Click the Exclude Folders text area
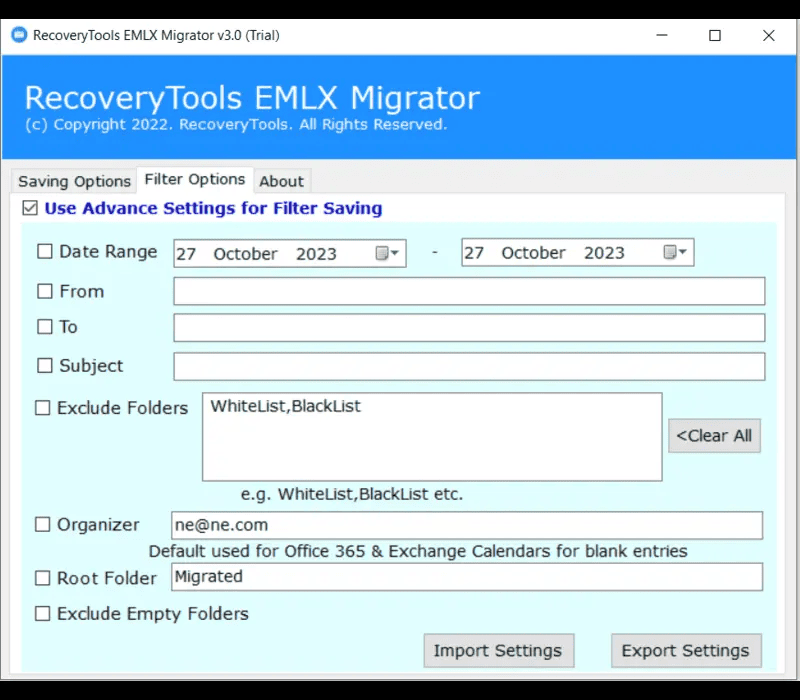The image size is (800, 700). pos(432,437)
